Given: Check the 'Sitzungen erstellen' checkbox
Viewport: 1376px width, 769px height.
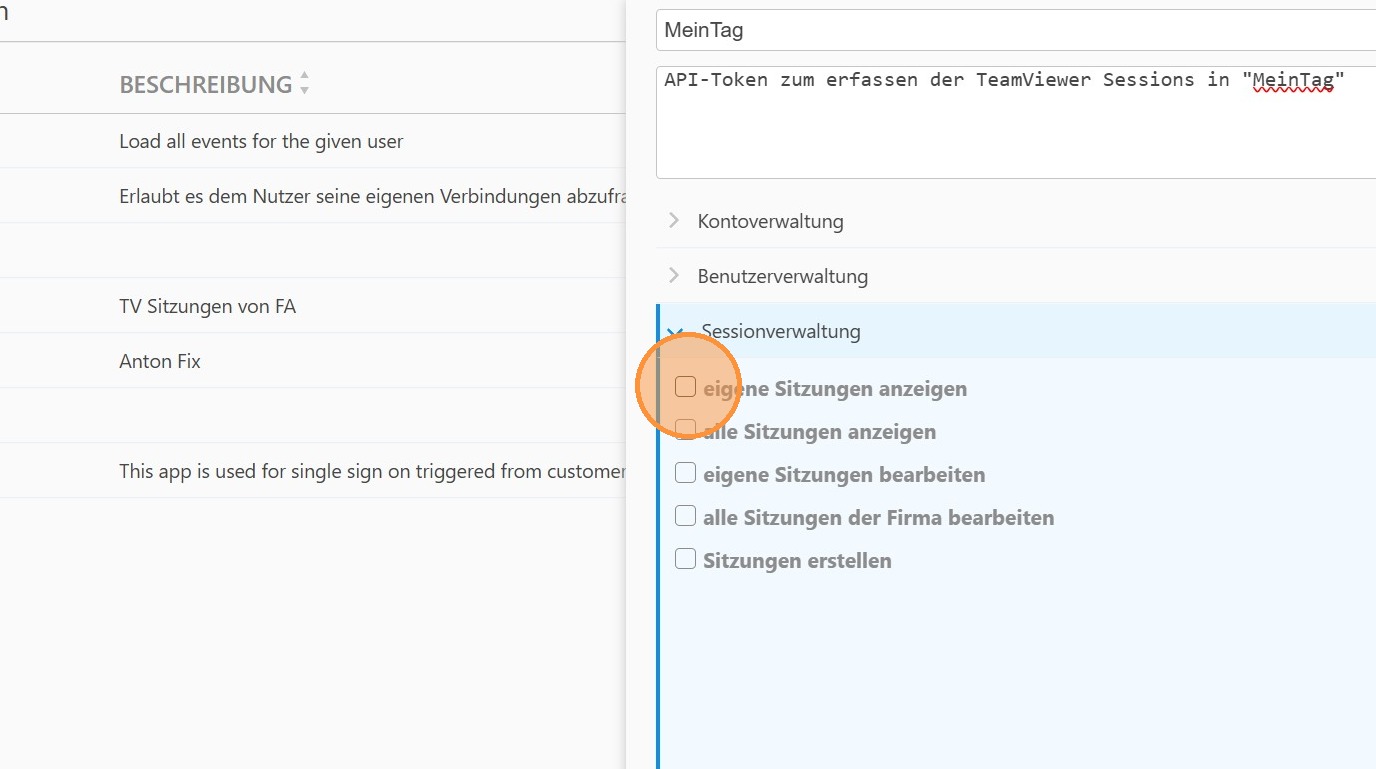Looking at the screenshot, I should tap(685, 559).
